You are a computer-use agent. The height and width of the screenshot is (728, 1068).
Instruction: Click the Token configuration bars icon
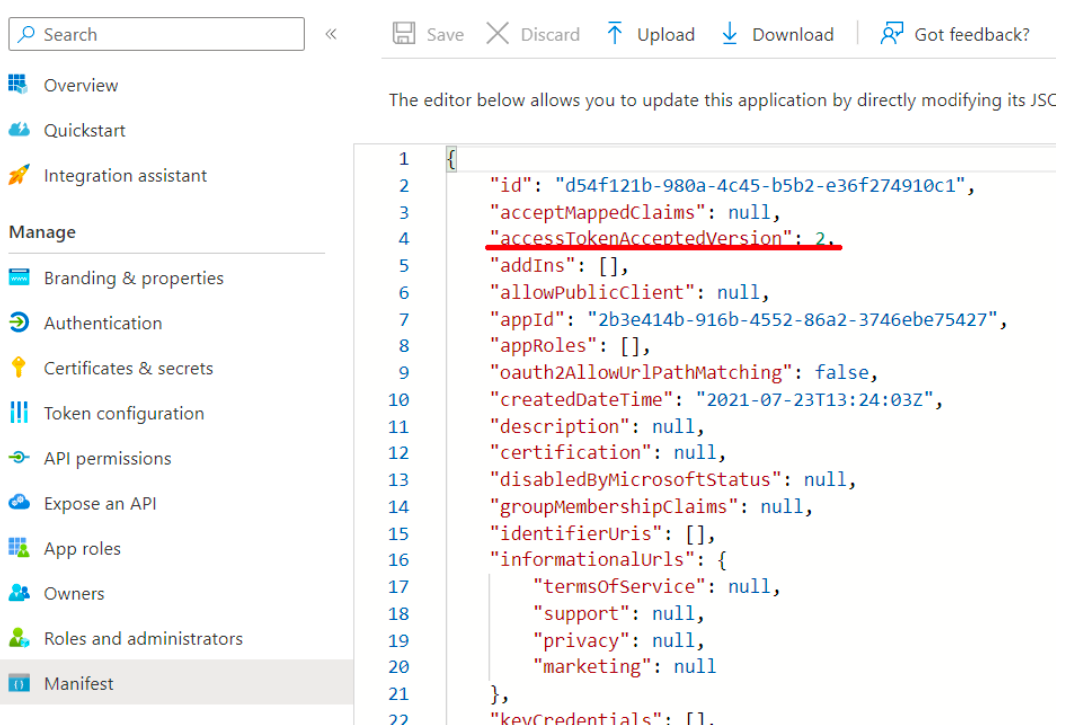(18, 411)
